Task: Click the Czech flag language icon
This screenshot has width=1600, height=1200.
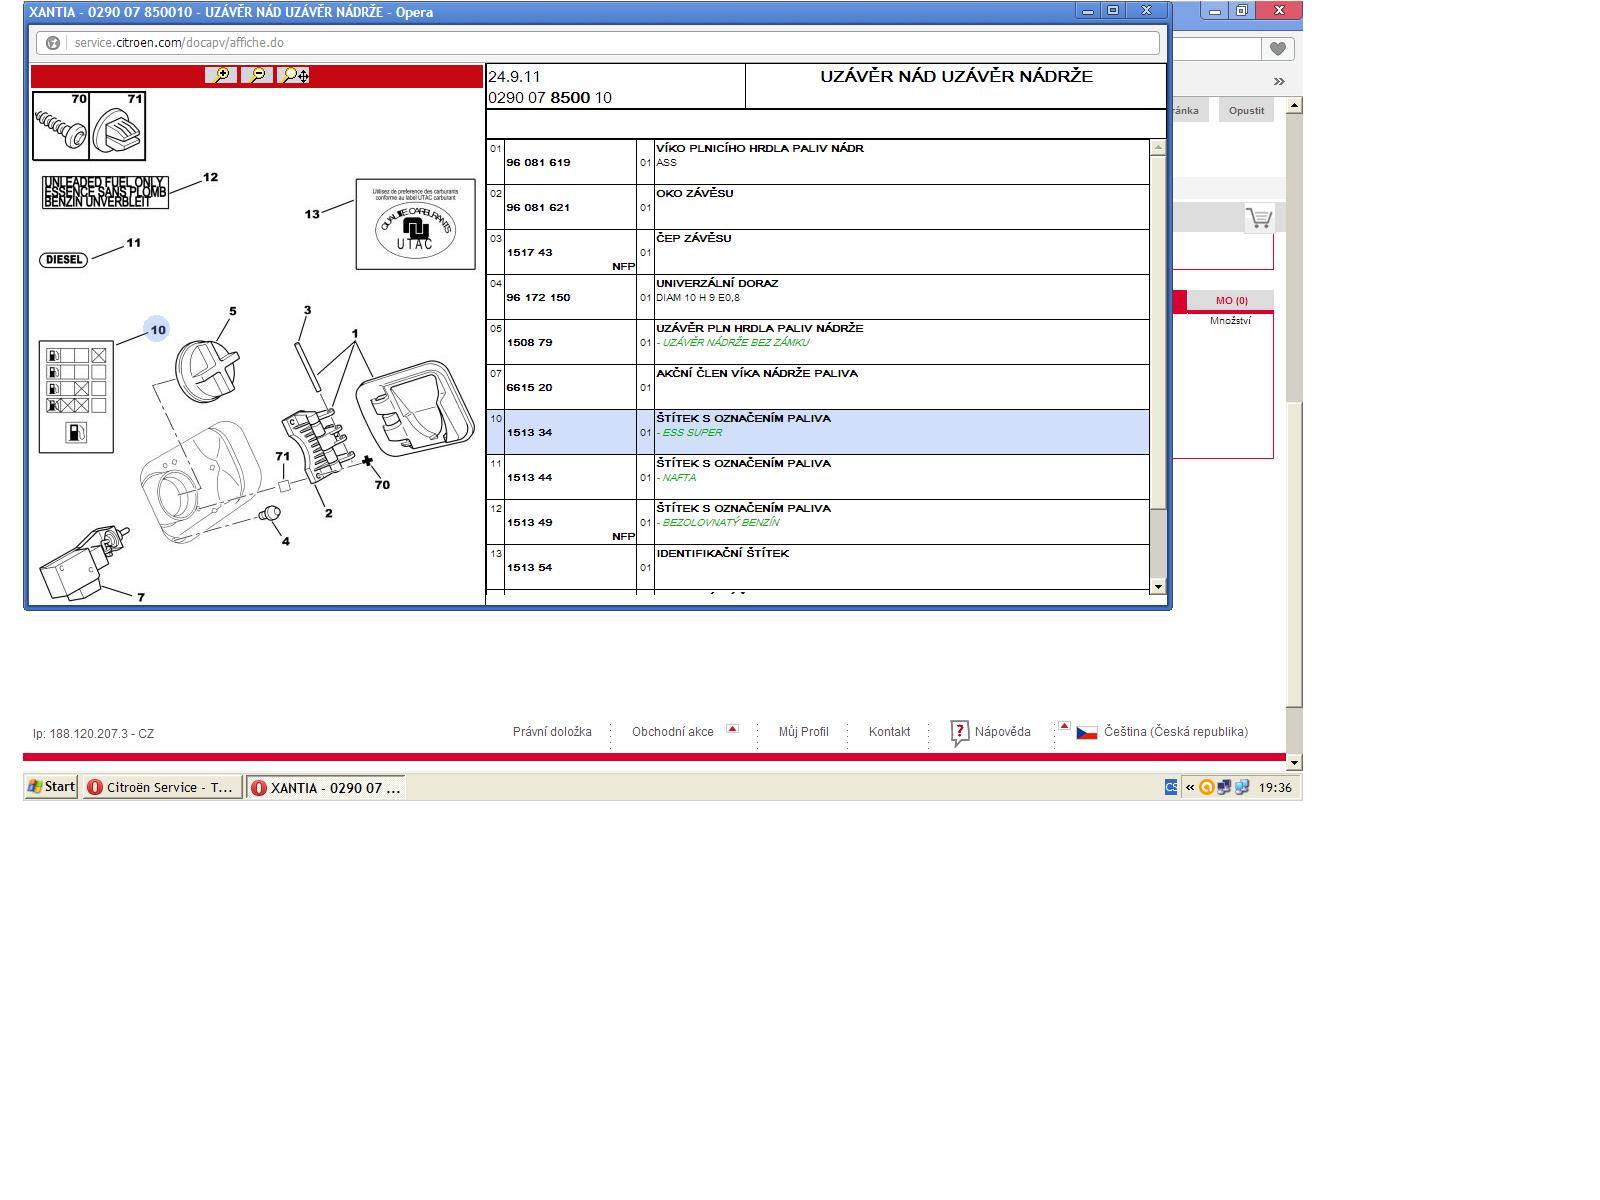Action: click(1087, 732)
